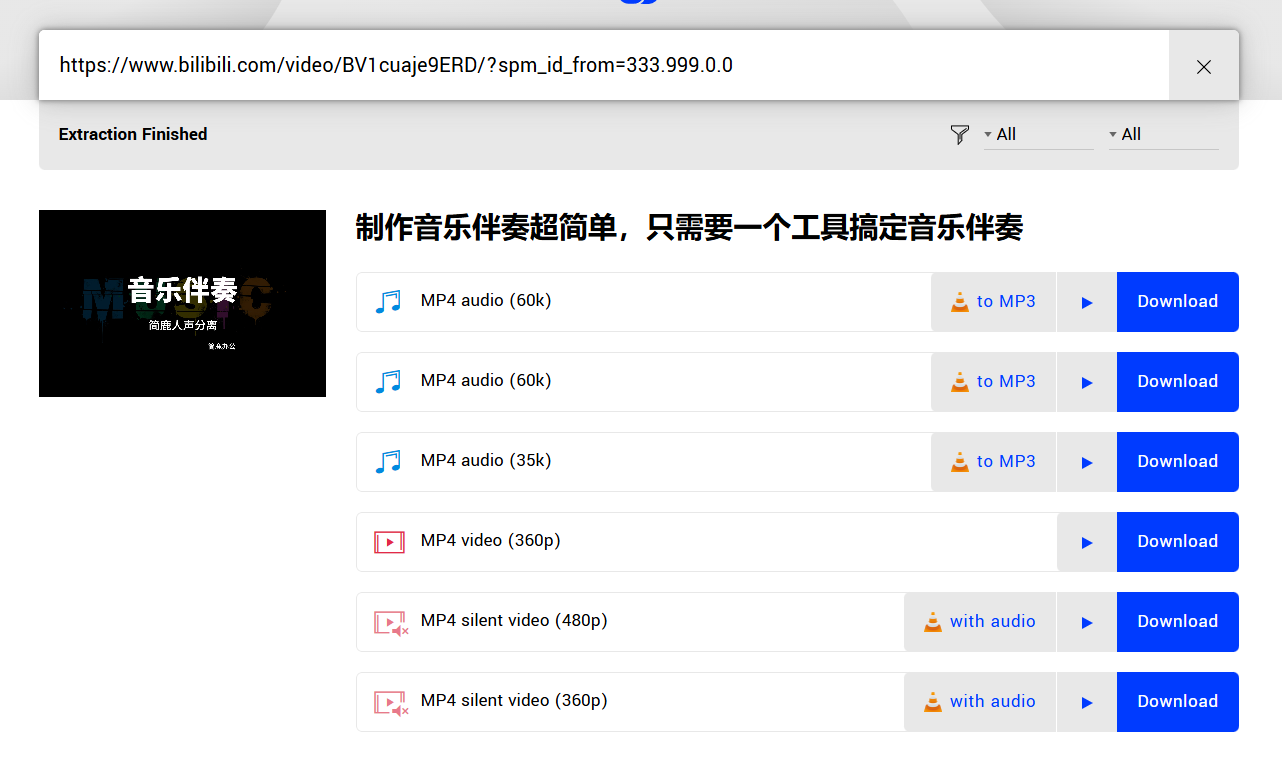Get 480p silent video with audio
This screenshot has height=768, width=1282.
[979, 622]
